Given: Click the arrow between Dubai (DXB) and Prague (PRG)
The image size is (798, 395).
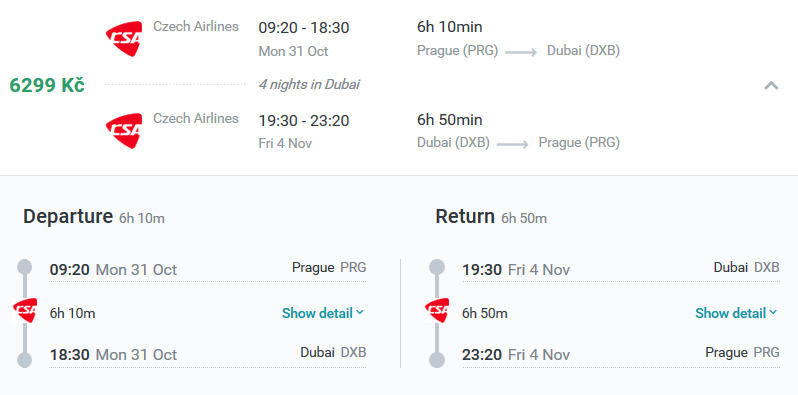Looking at the screenshot, I should click(x=513, y=145).
